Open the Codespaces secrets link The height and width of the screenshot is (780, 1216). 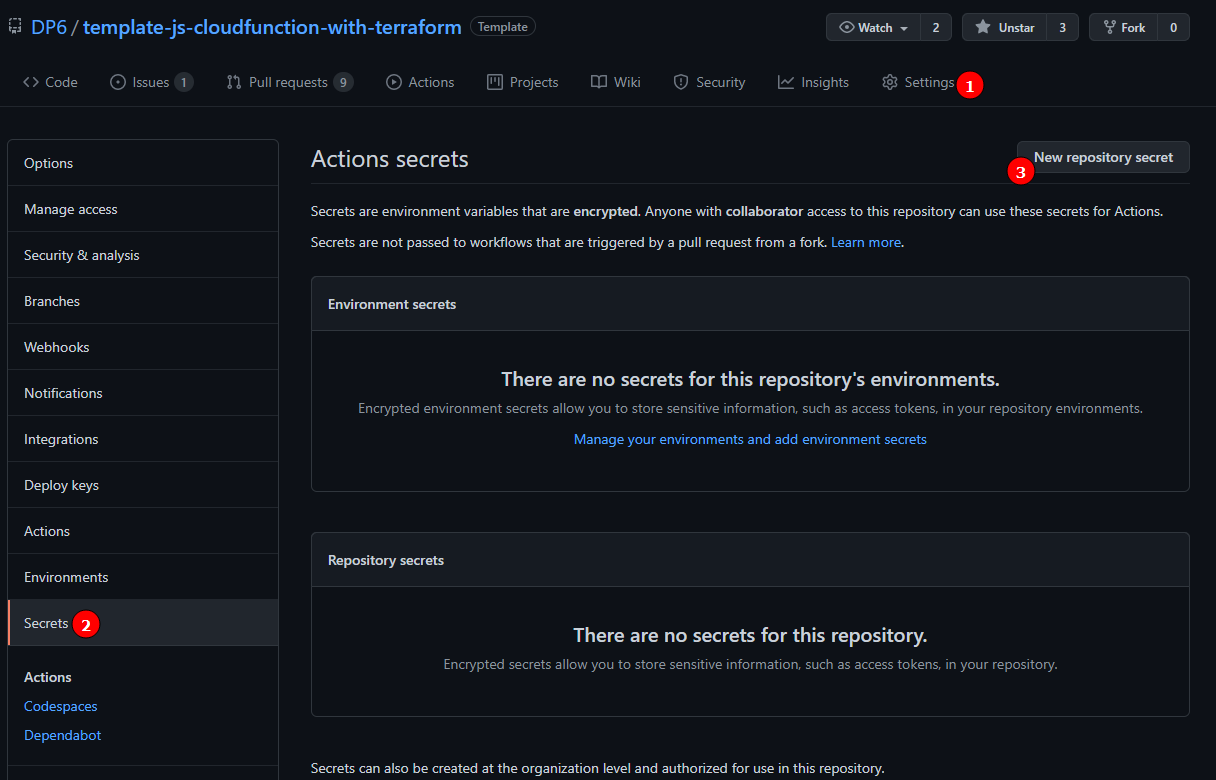(x=61, y=706)
